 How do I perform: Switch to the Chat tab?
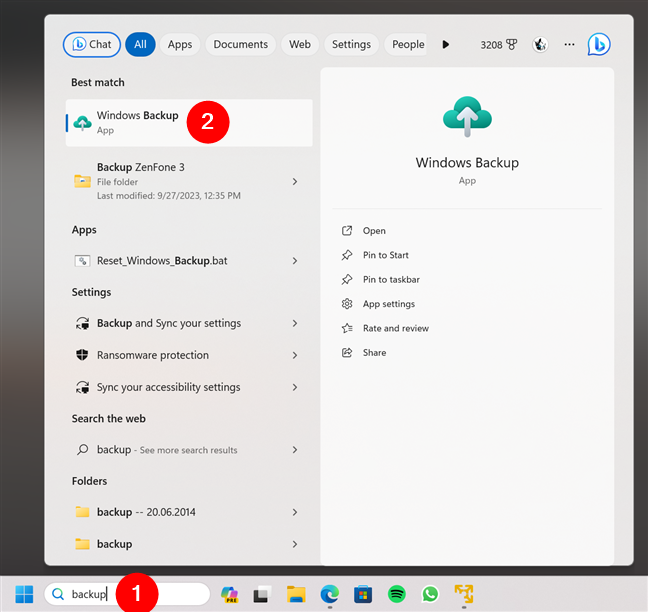[92, 44]
